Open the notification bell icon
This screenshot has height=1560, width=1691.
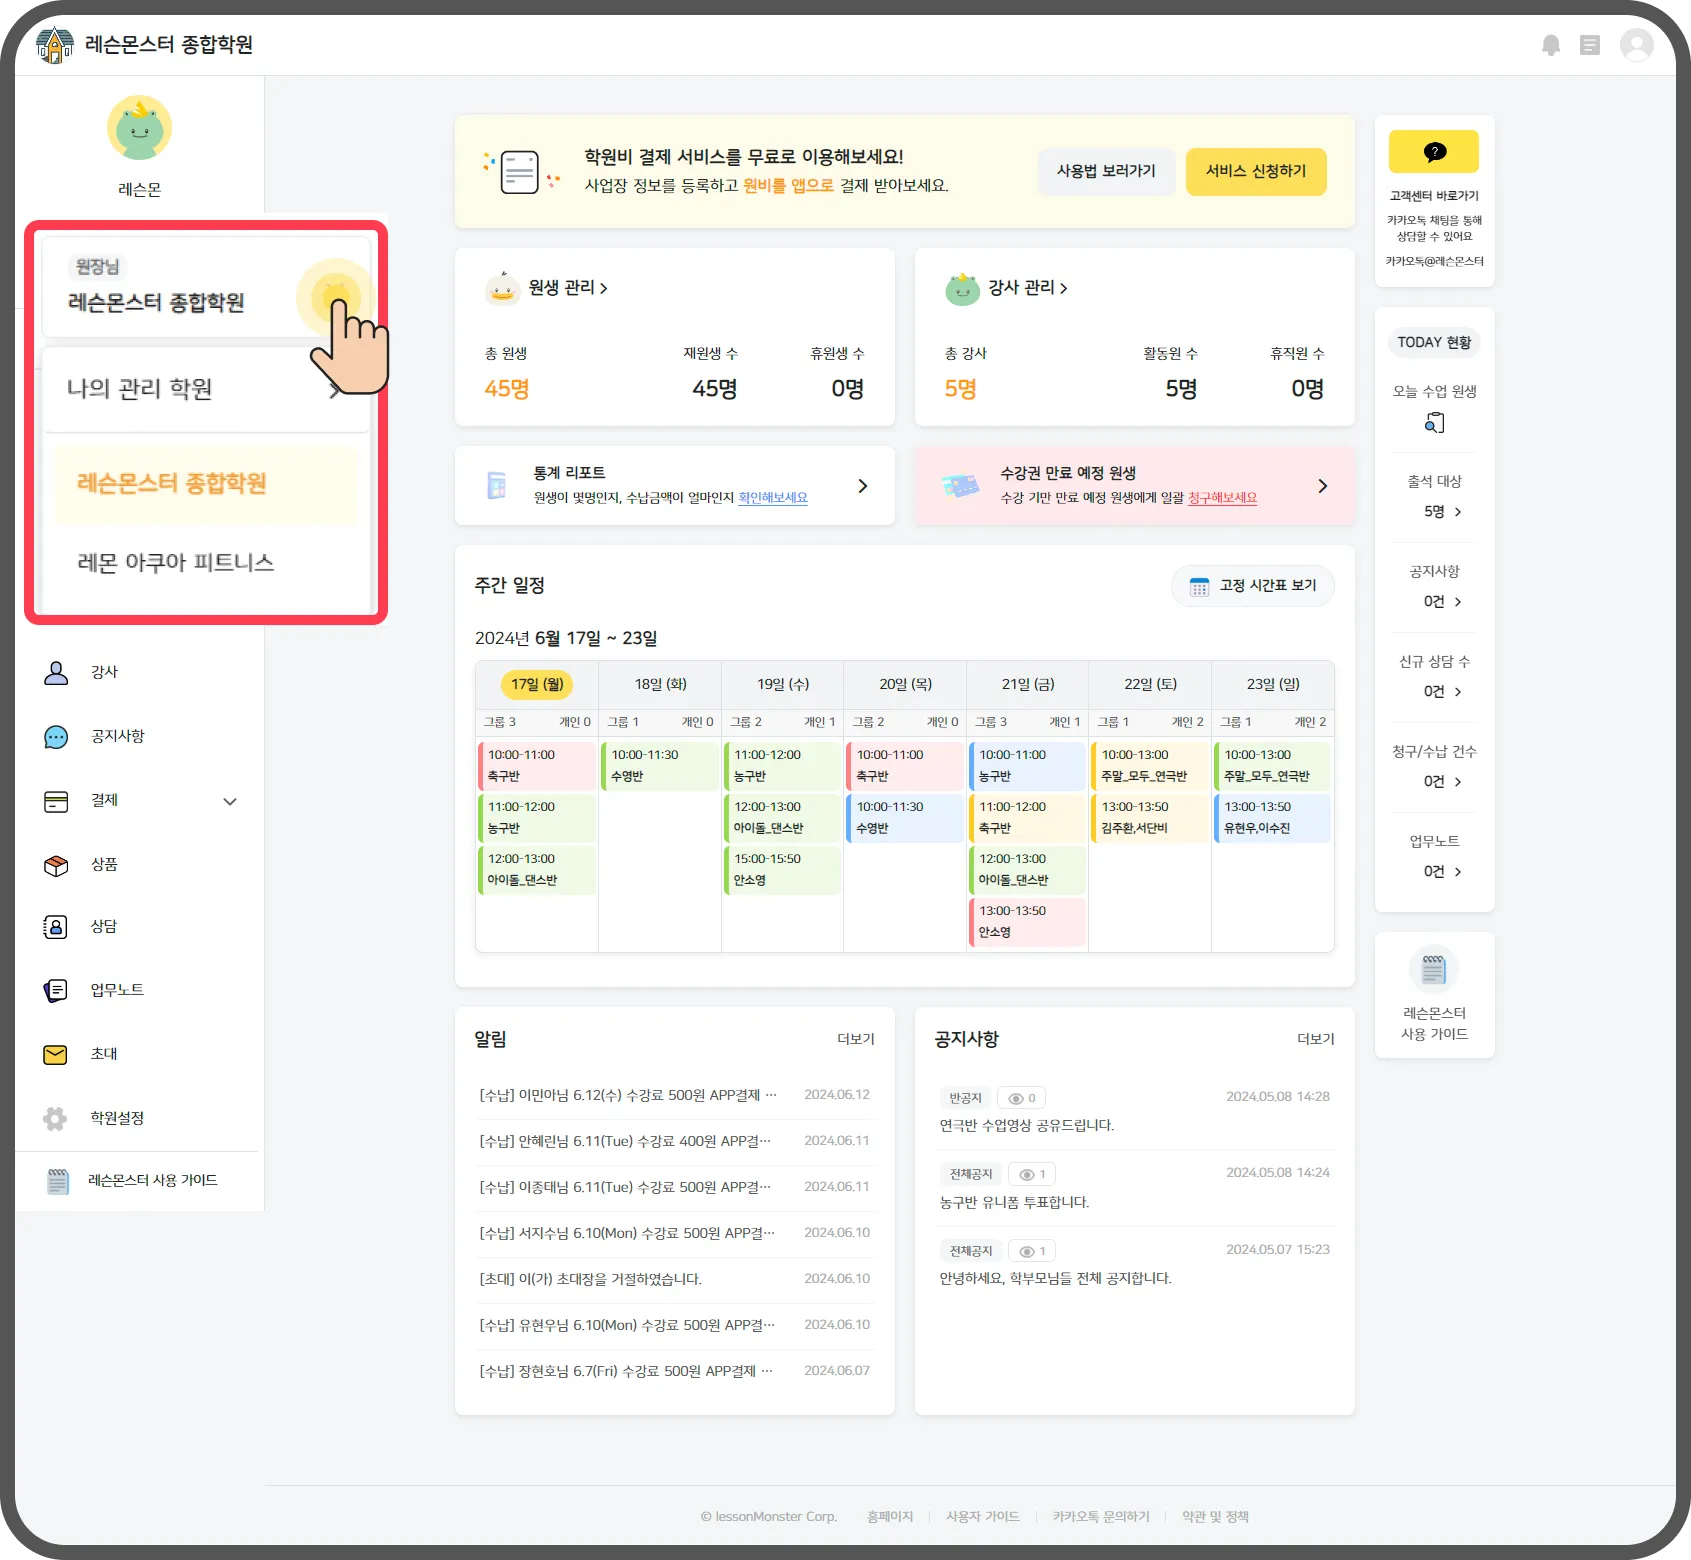click(1551, 45)
